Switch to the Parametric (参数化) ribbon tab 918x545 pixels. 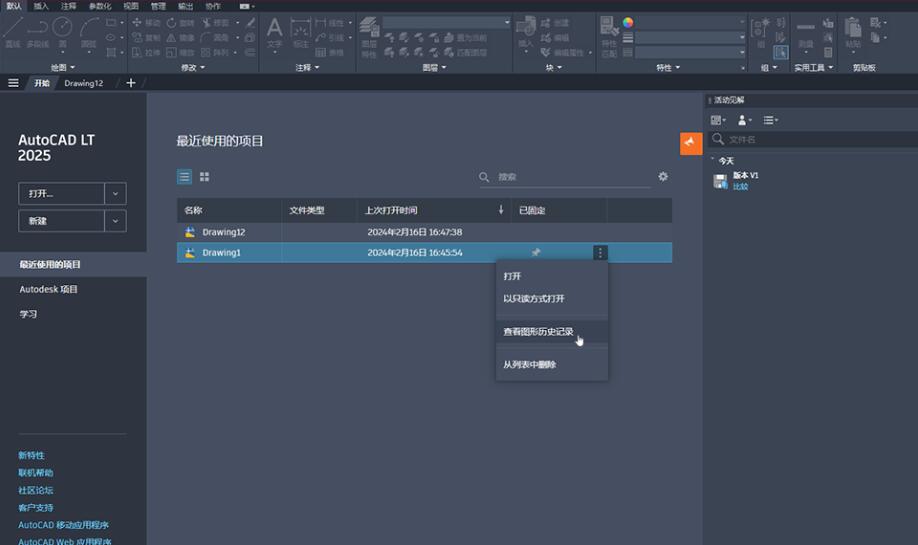point(100,6)
